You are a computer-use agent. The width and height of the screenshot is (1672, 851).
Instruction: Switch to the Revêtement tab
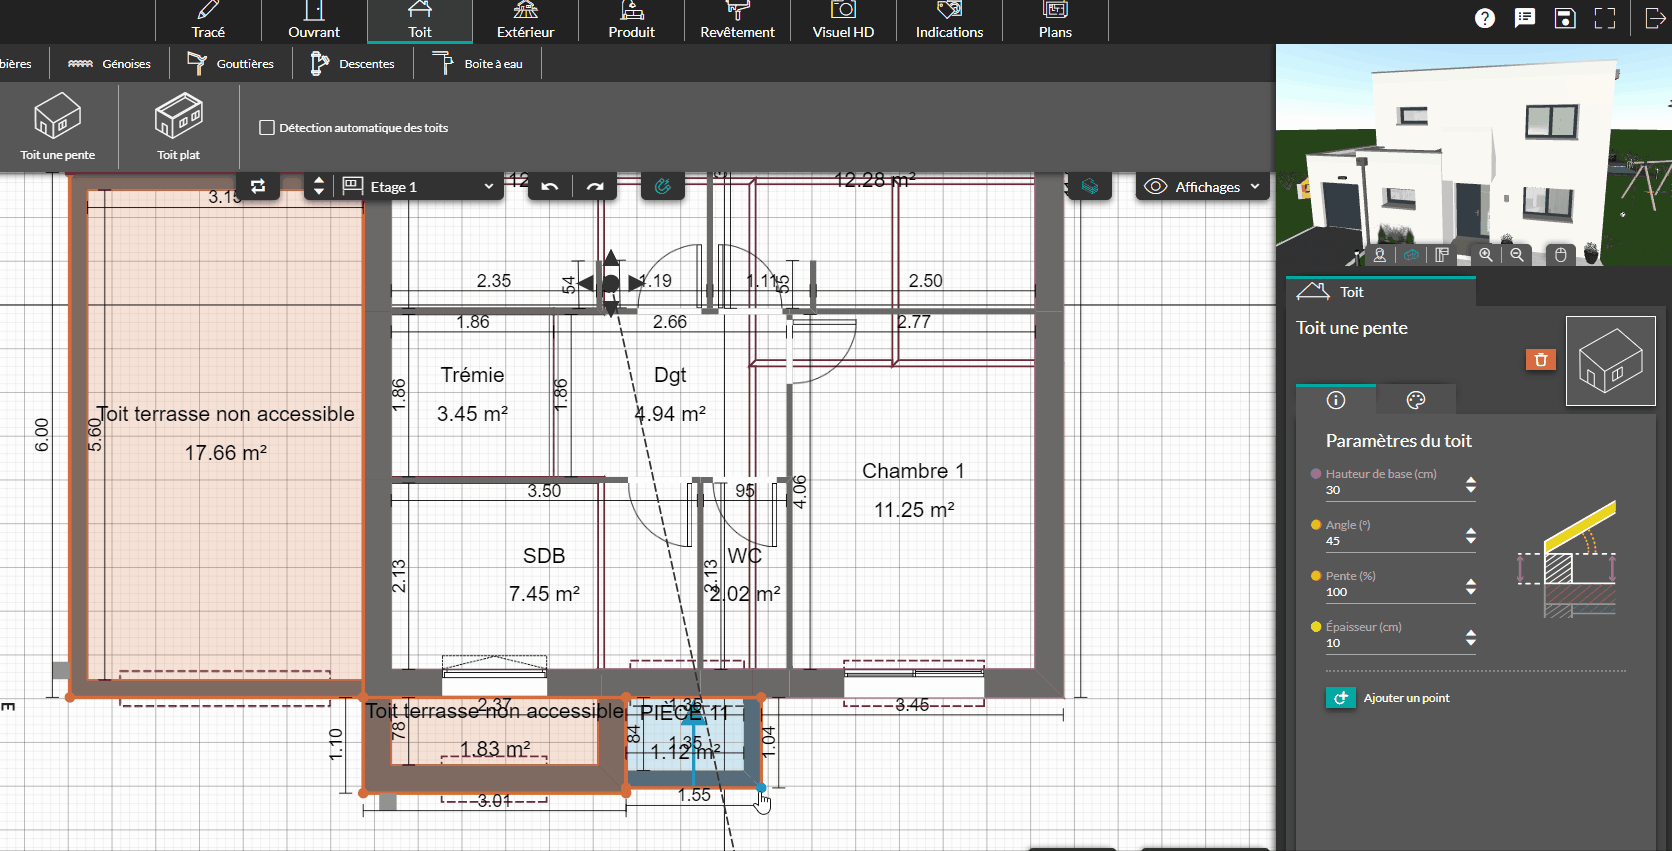tap(737, 21)
